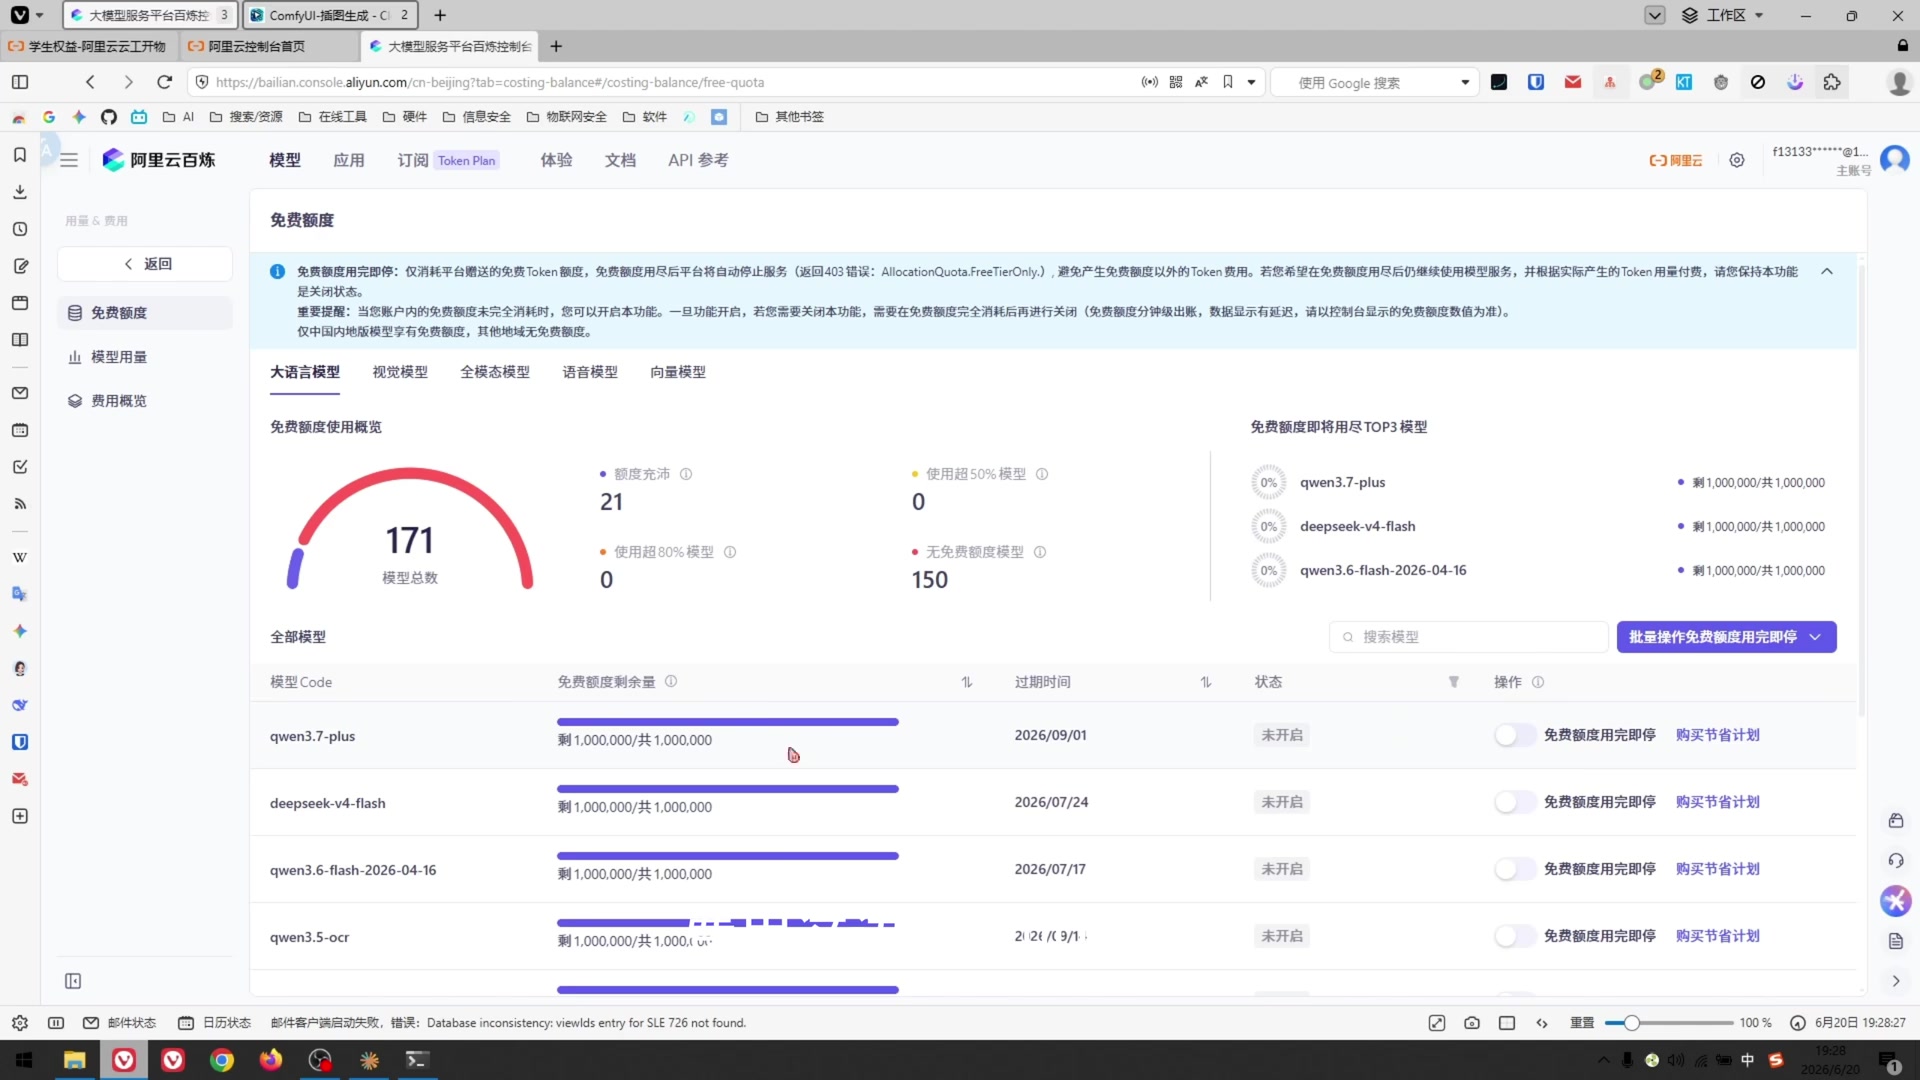Collapse the left navigation panel
1920x1080 pixels.
point(73,981)
